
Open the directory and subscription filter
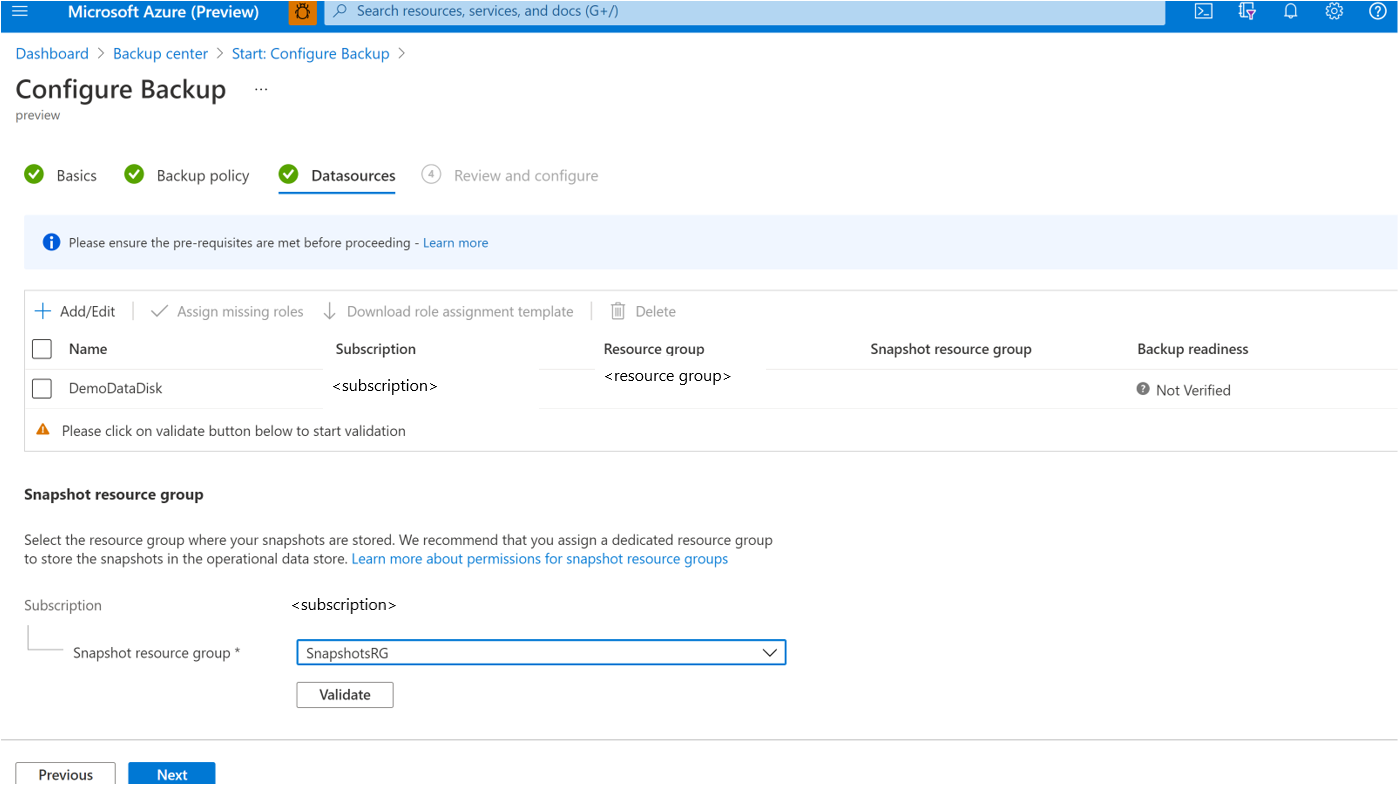coord(1247,12)
